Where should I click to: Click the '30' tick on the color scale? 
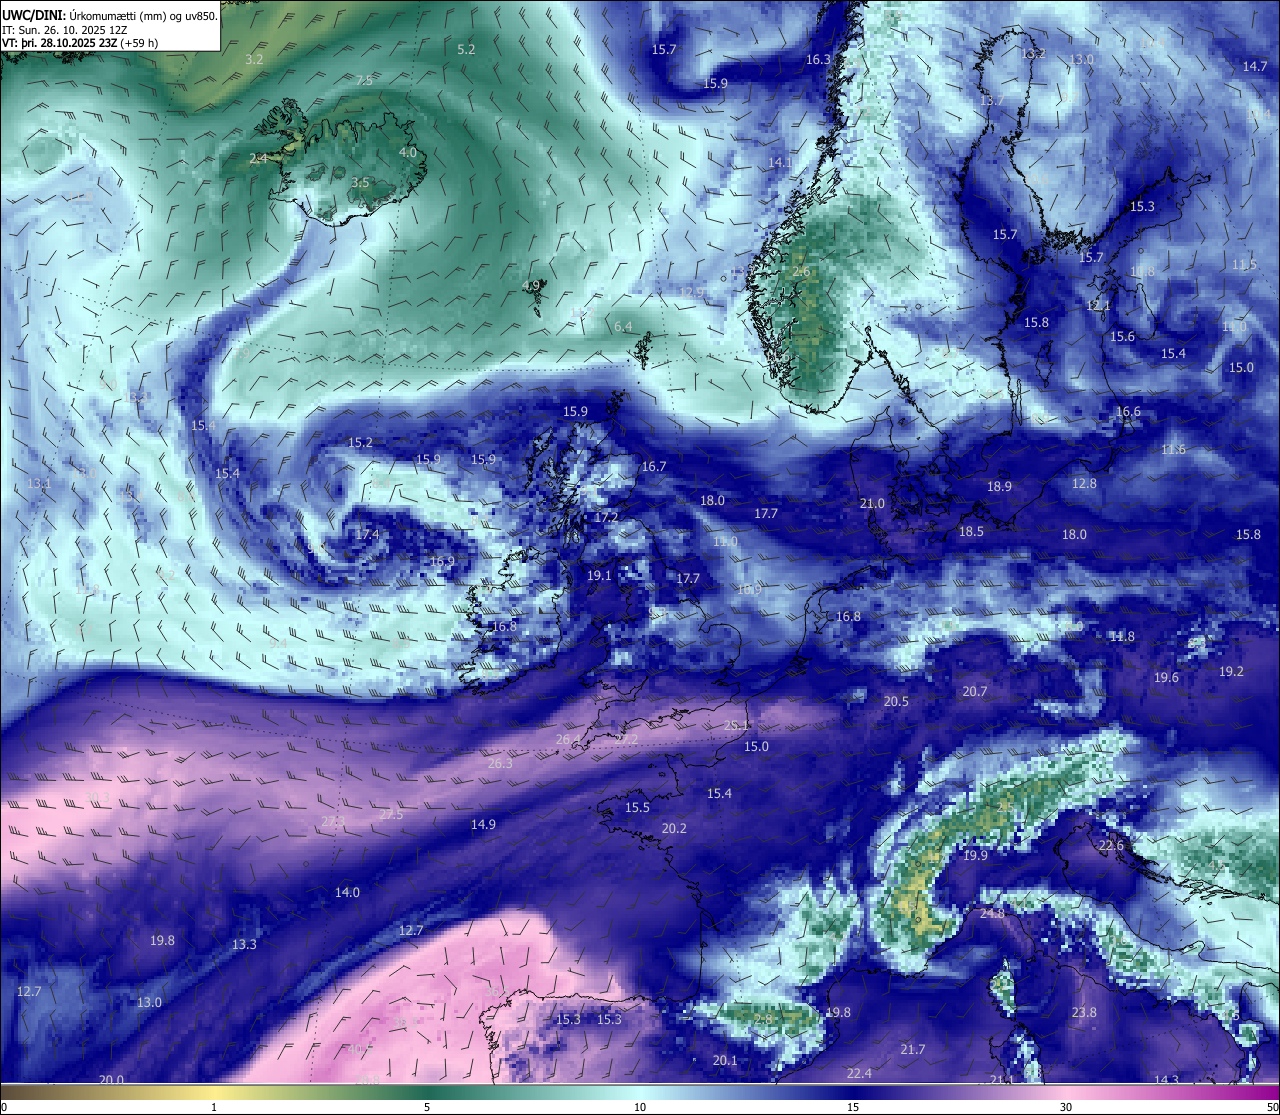[x=1066, y=1107]
